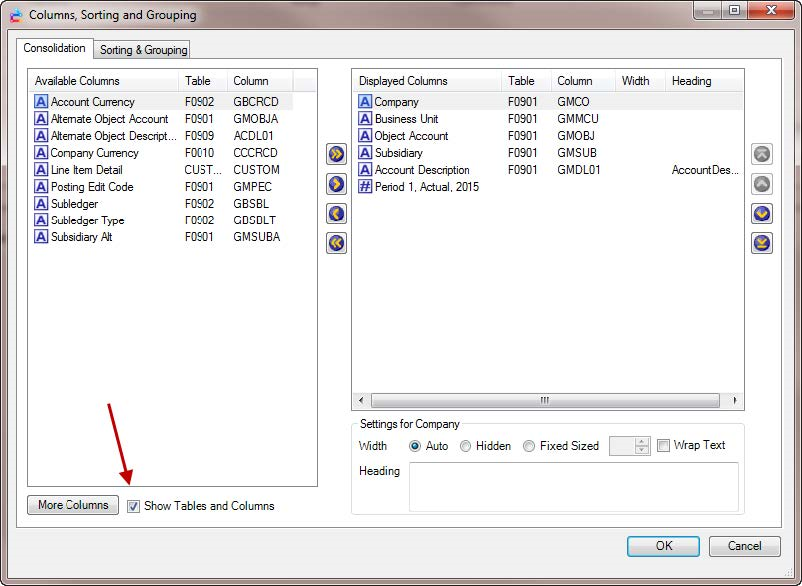Click the displayed columns horizontal scrollbar
This screenshot has height=586, width=802.
(546, 400)
